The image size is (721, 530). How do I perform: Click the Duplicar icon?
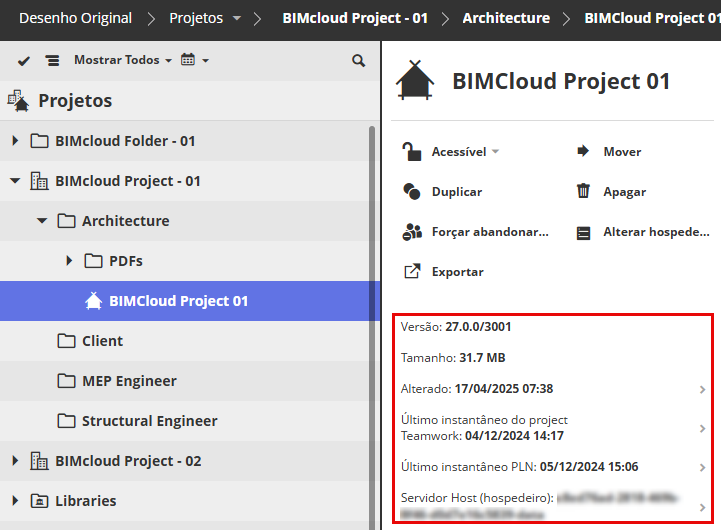pos(412,191)
